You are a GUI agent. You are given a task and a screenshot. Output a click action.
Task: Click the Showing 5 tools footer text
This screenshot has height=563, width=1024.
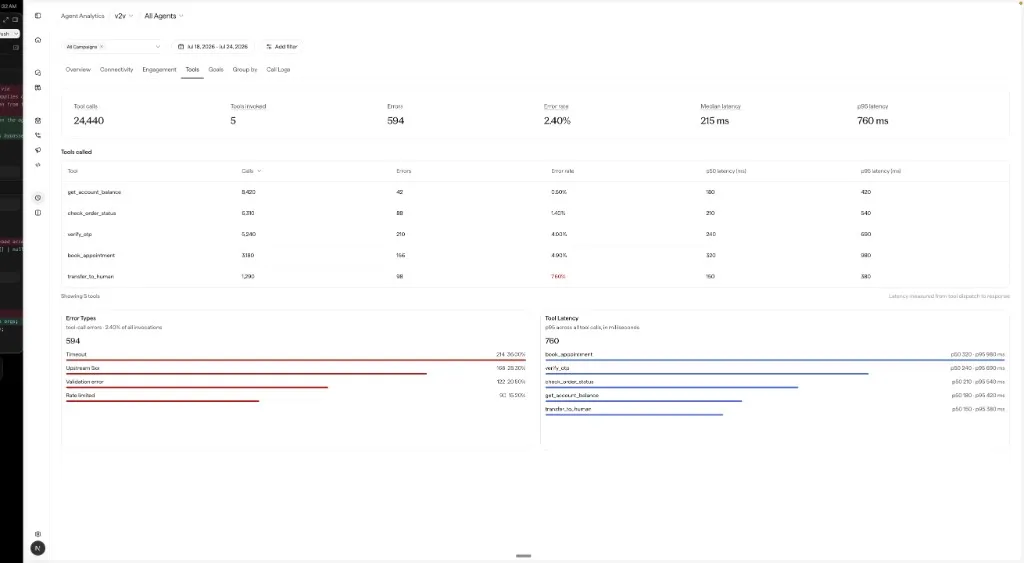tap(80, 296)
